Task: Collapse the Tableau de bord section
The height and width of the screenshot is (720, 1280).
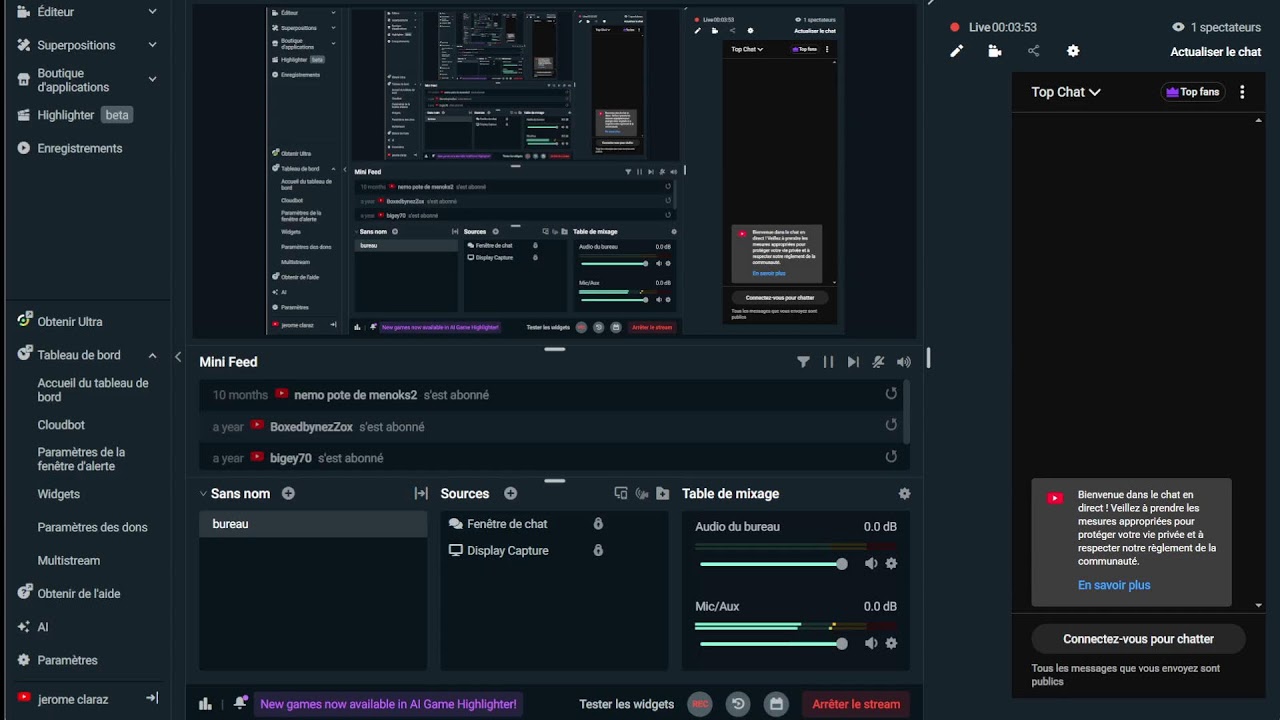Action: [152, 355]
